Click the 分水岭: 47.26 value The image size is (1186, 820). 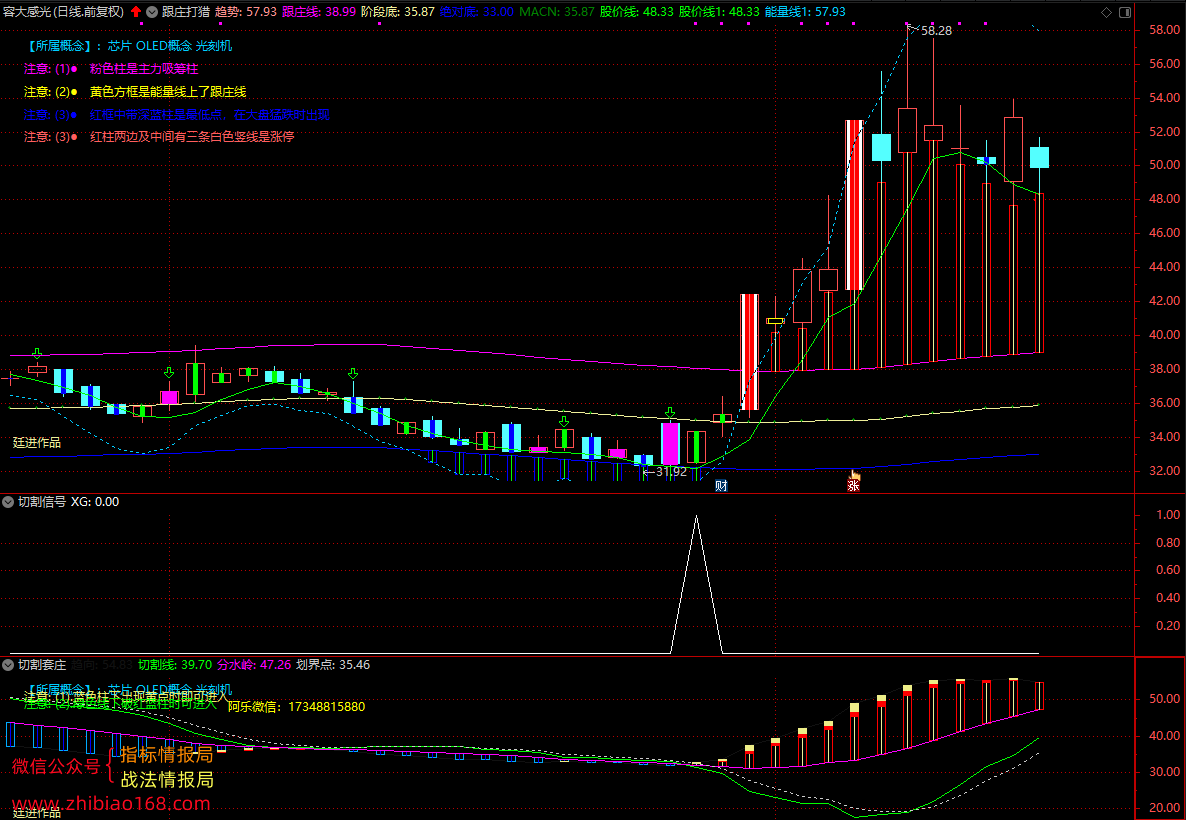(254, 665)
